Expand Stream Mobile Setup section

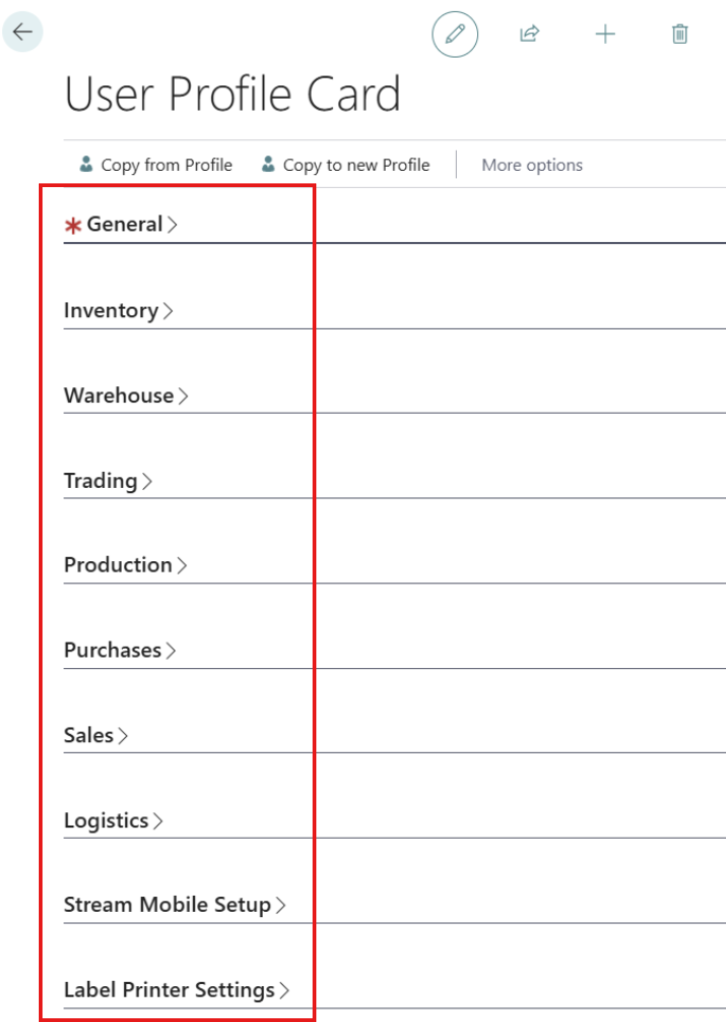point(167,905)
